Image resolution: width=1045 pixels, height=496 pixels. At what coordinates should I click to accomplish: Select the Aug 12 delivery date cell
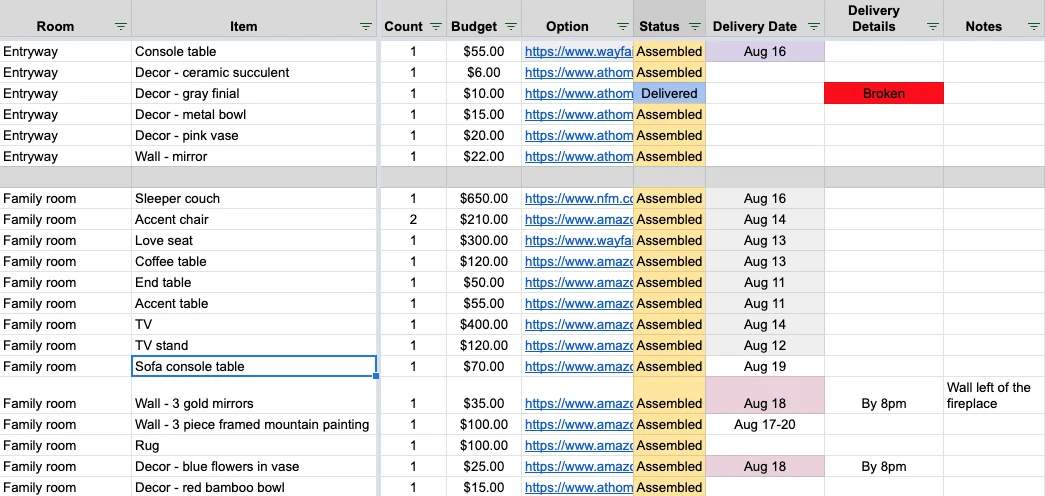[764, 345]
